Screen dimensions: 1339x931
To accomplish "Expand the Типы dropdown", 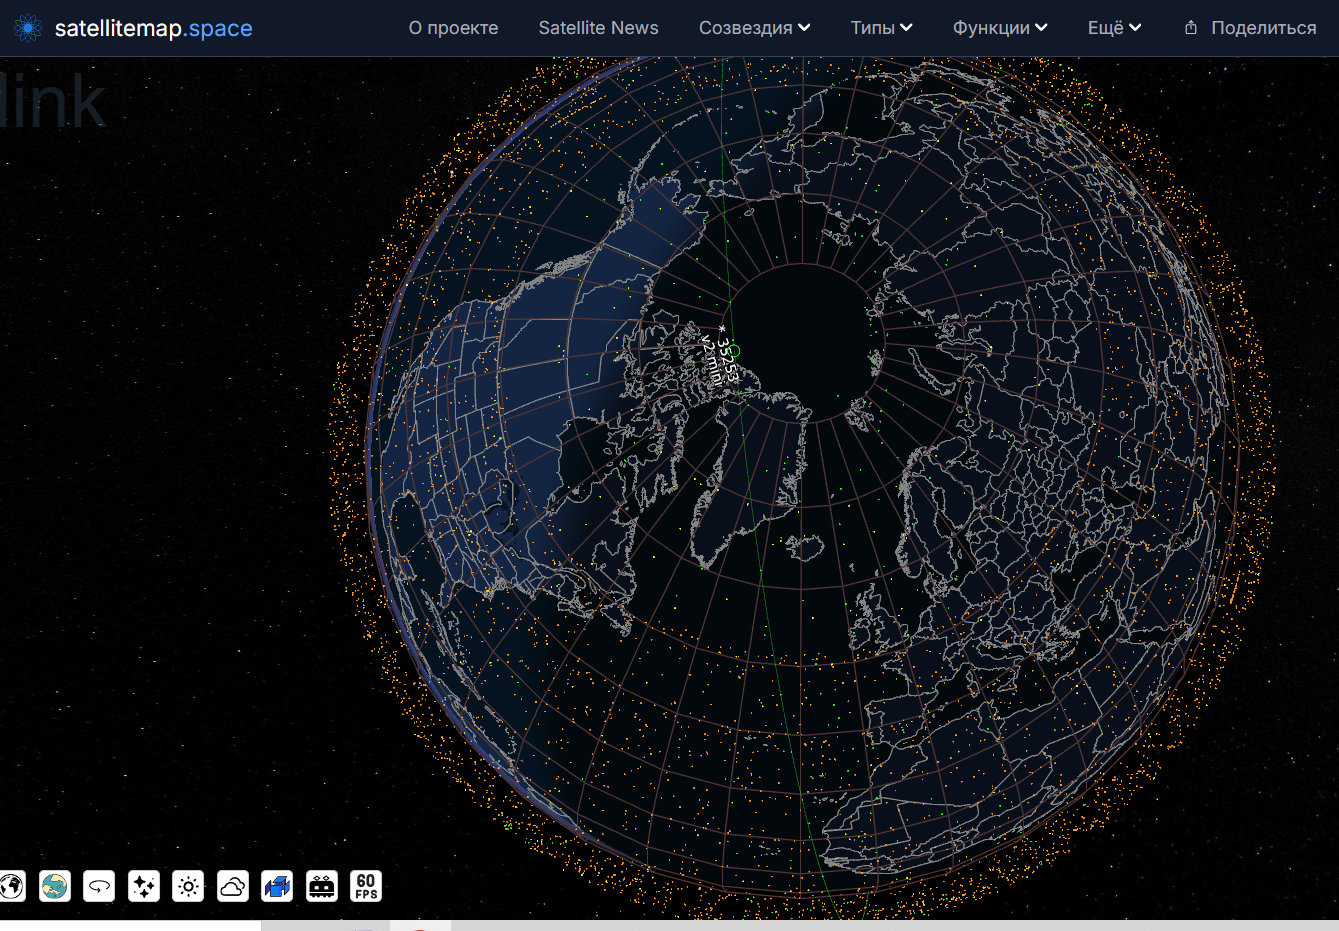I will coord(881,28).
